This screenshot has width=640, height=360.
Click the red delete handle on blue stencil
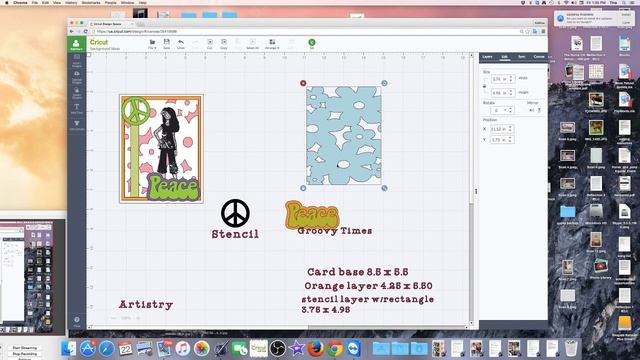(303, 83)
